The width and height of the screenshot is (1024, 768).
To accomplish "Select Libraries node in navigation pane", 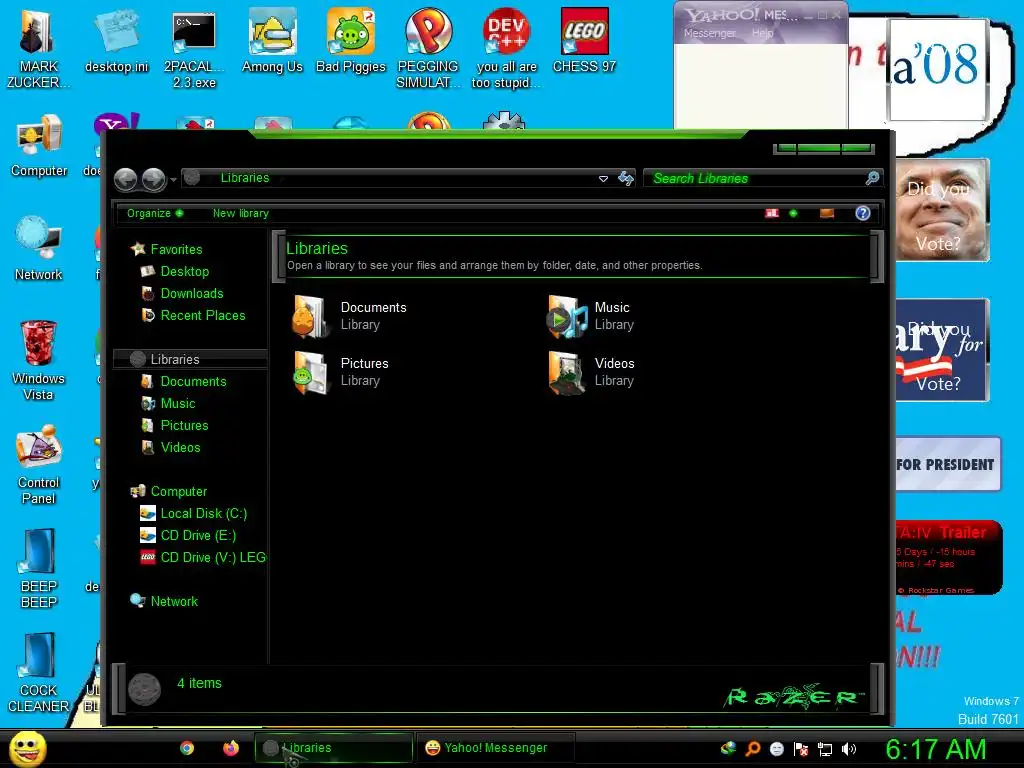I will tap(190, 359).
